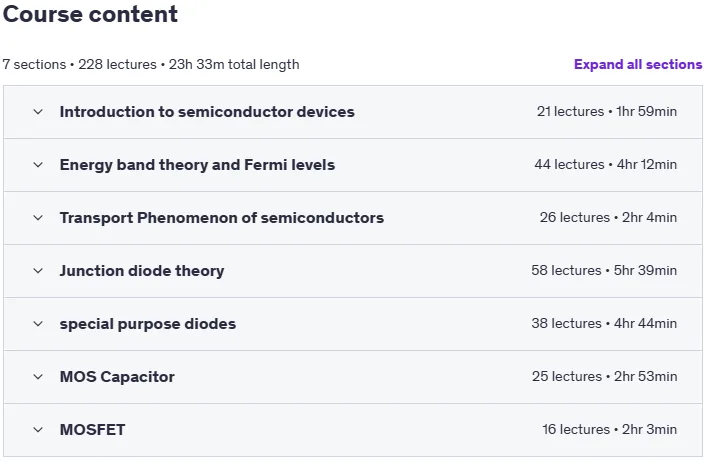The width and height of the screenshot is (708, 462).
Task: Click the 44 lectures 4hr 12min label
Action: [x=606, y=165]
